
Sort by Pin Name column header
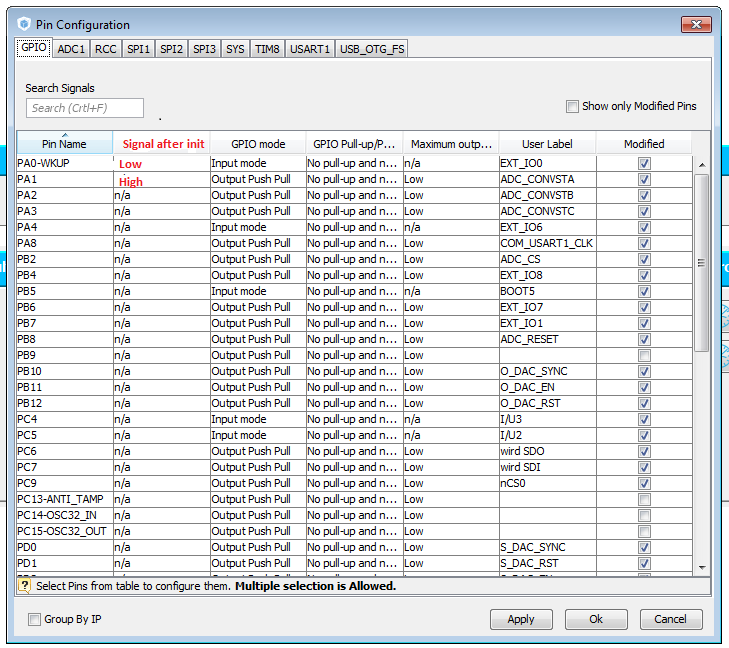click(x=65, y=144)
